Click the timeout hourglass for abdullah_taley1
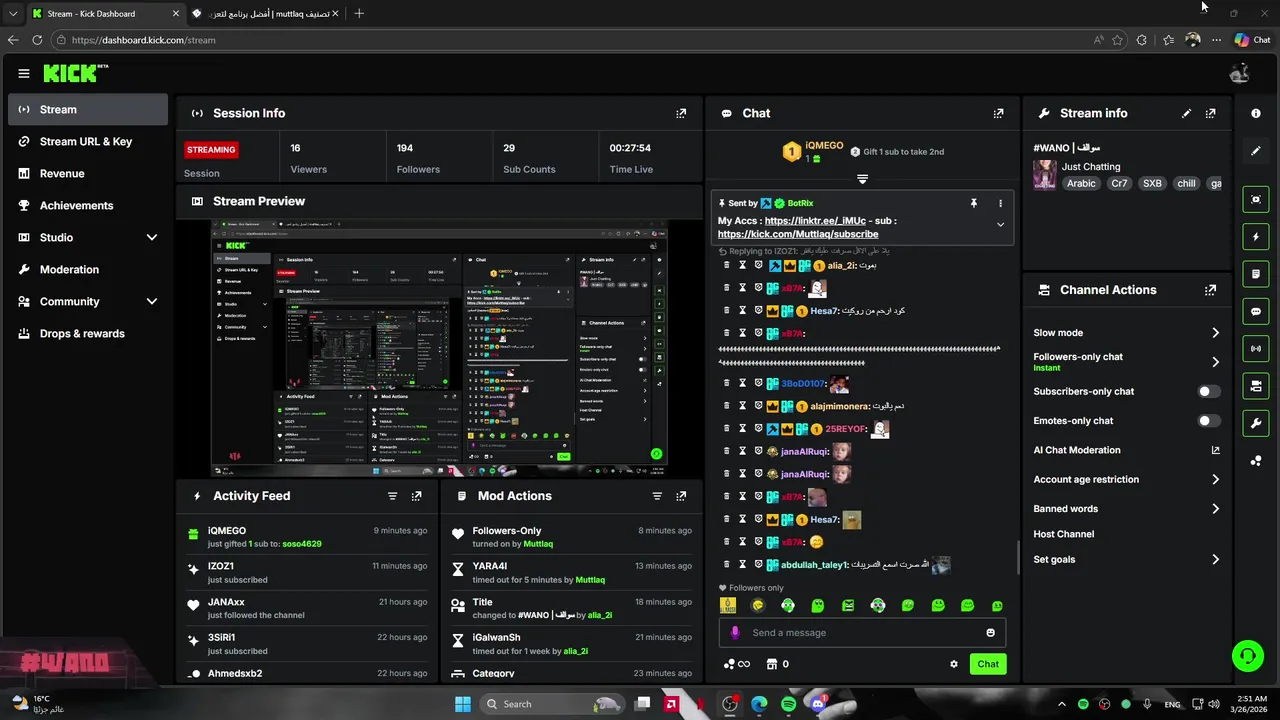The height and width of the screenshot is (720, 1280). [x=742, y=565]
